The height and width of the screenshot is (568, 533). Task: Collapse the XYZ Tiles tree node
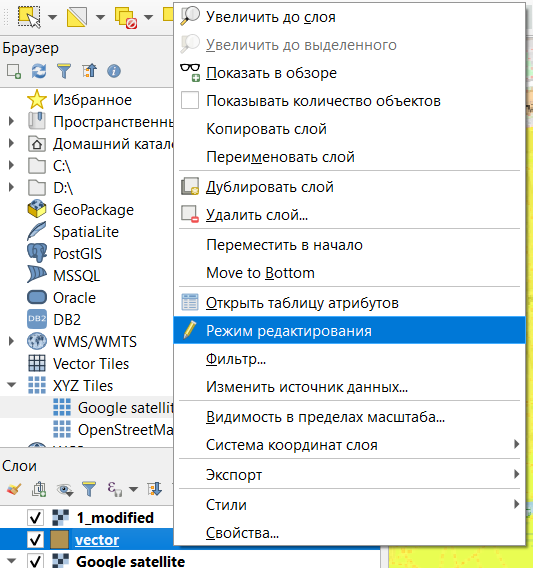(x=12, y=385)
